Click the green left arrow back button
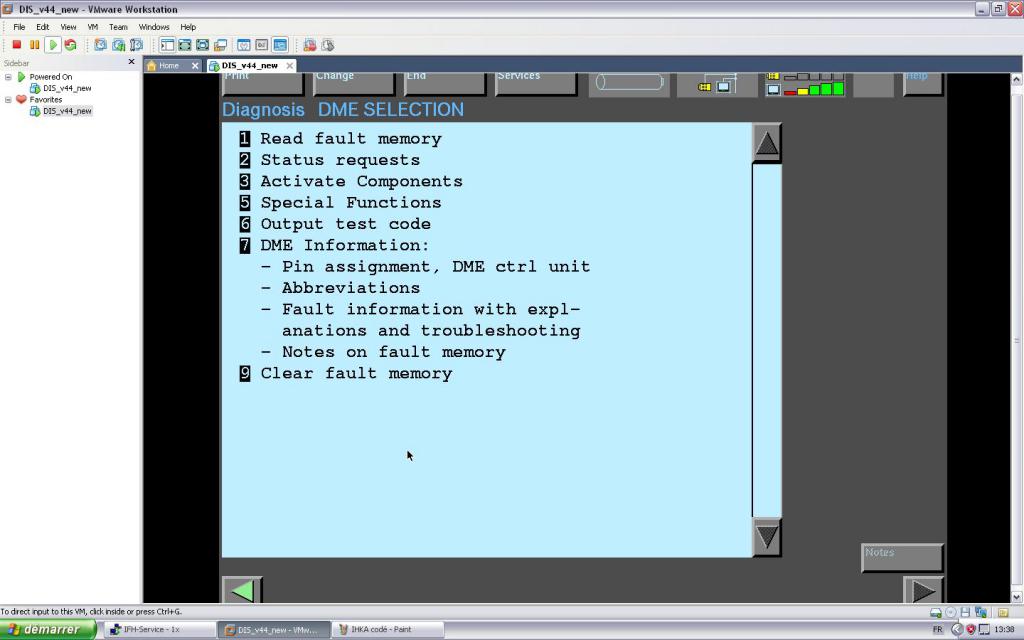The height and width of the screenshot is (640, 1024). pos(242,591)
